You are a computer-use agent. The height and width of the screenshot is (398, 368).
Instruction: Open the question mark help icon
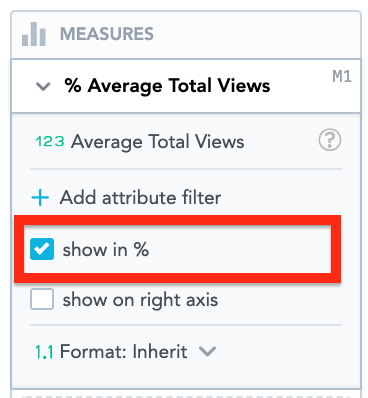coord(330,140)
